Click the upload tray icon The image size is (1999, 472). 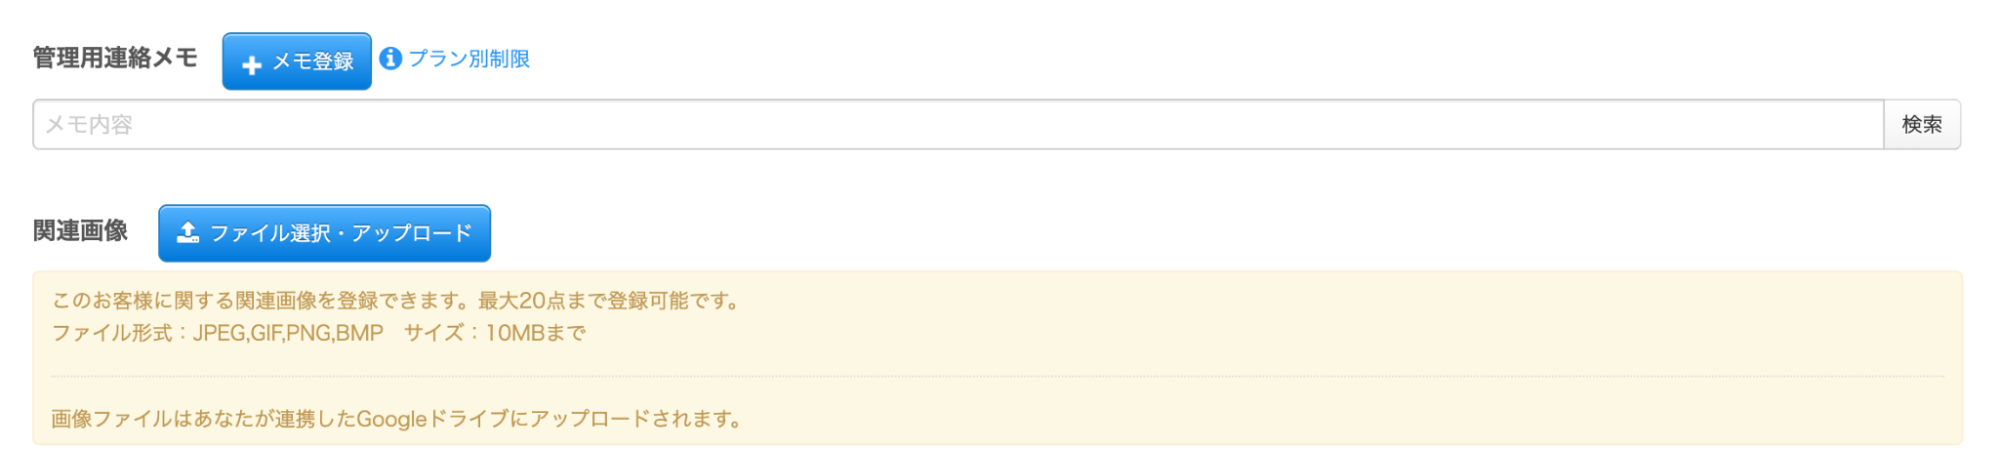(x=188, y=233)
